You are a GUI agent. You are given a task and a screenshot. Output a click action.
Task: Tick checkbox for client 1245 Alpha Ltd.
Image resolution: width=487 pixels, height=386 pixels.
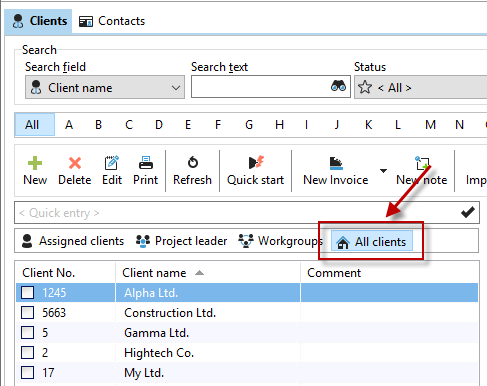tap(27, 293)
